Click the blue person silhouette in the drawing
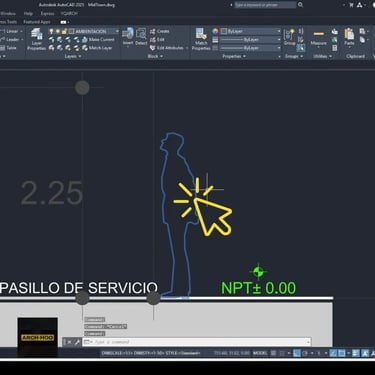Viewport: 375px width, 375px height. pyautogui.click(x=177, y=215)
